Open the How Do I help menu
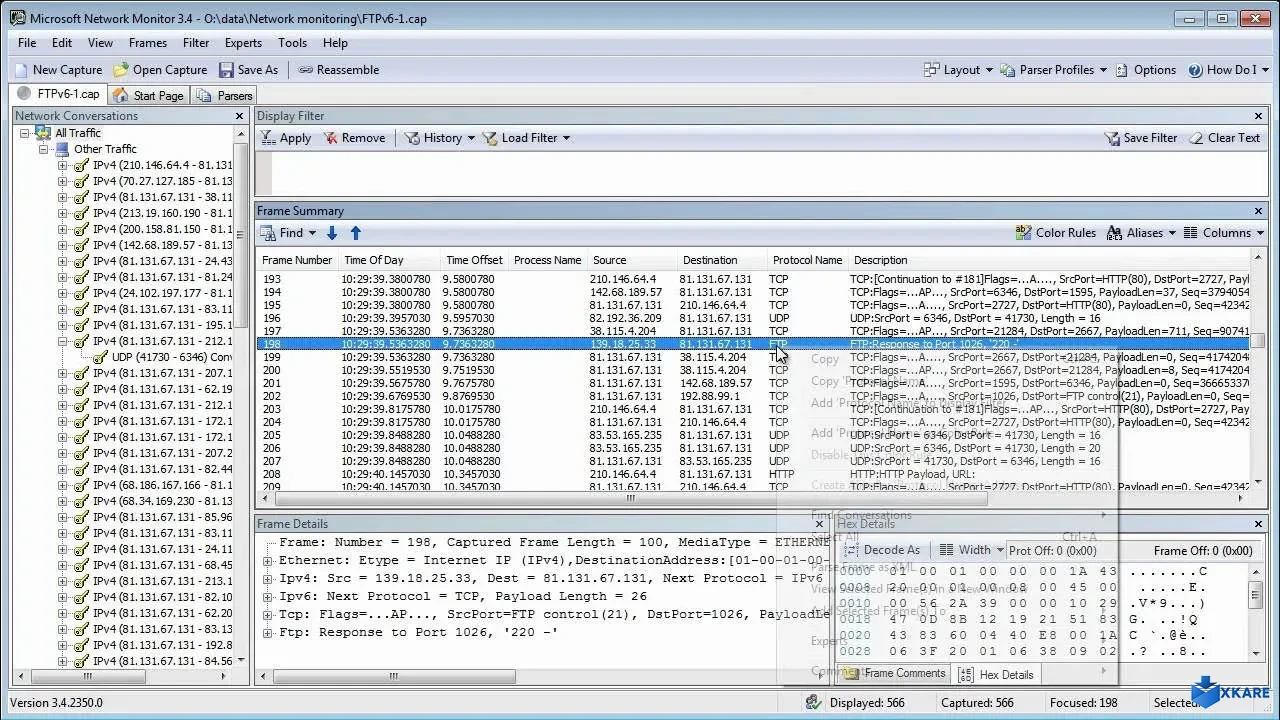Screen dimensions: 1280x720 (1228, 70)
